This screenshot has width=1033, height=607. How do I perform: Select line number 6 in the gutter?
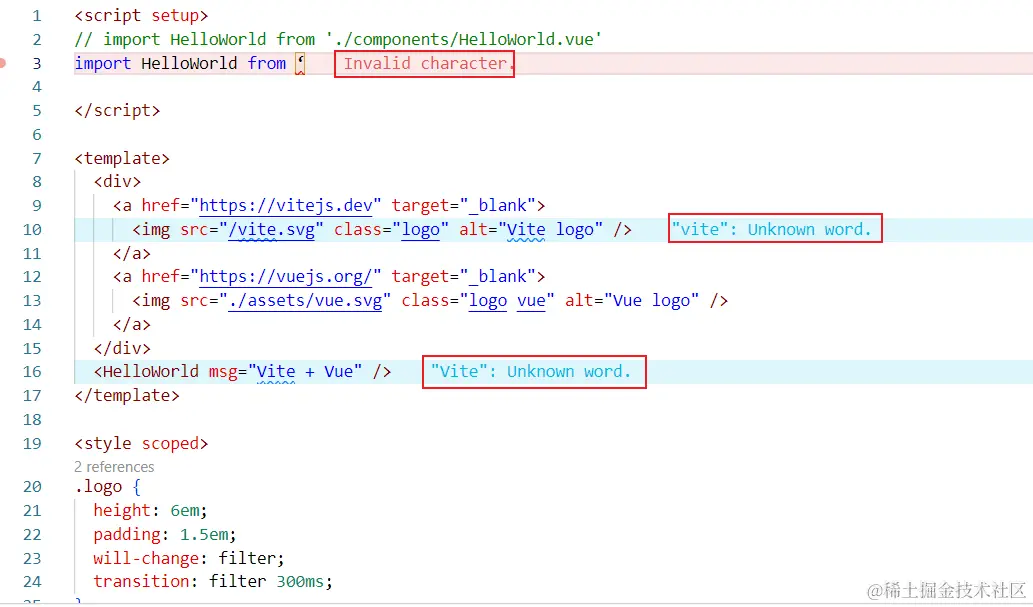click(x=36, y=134)
